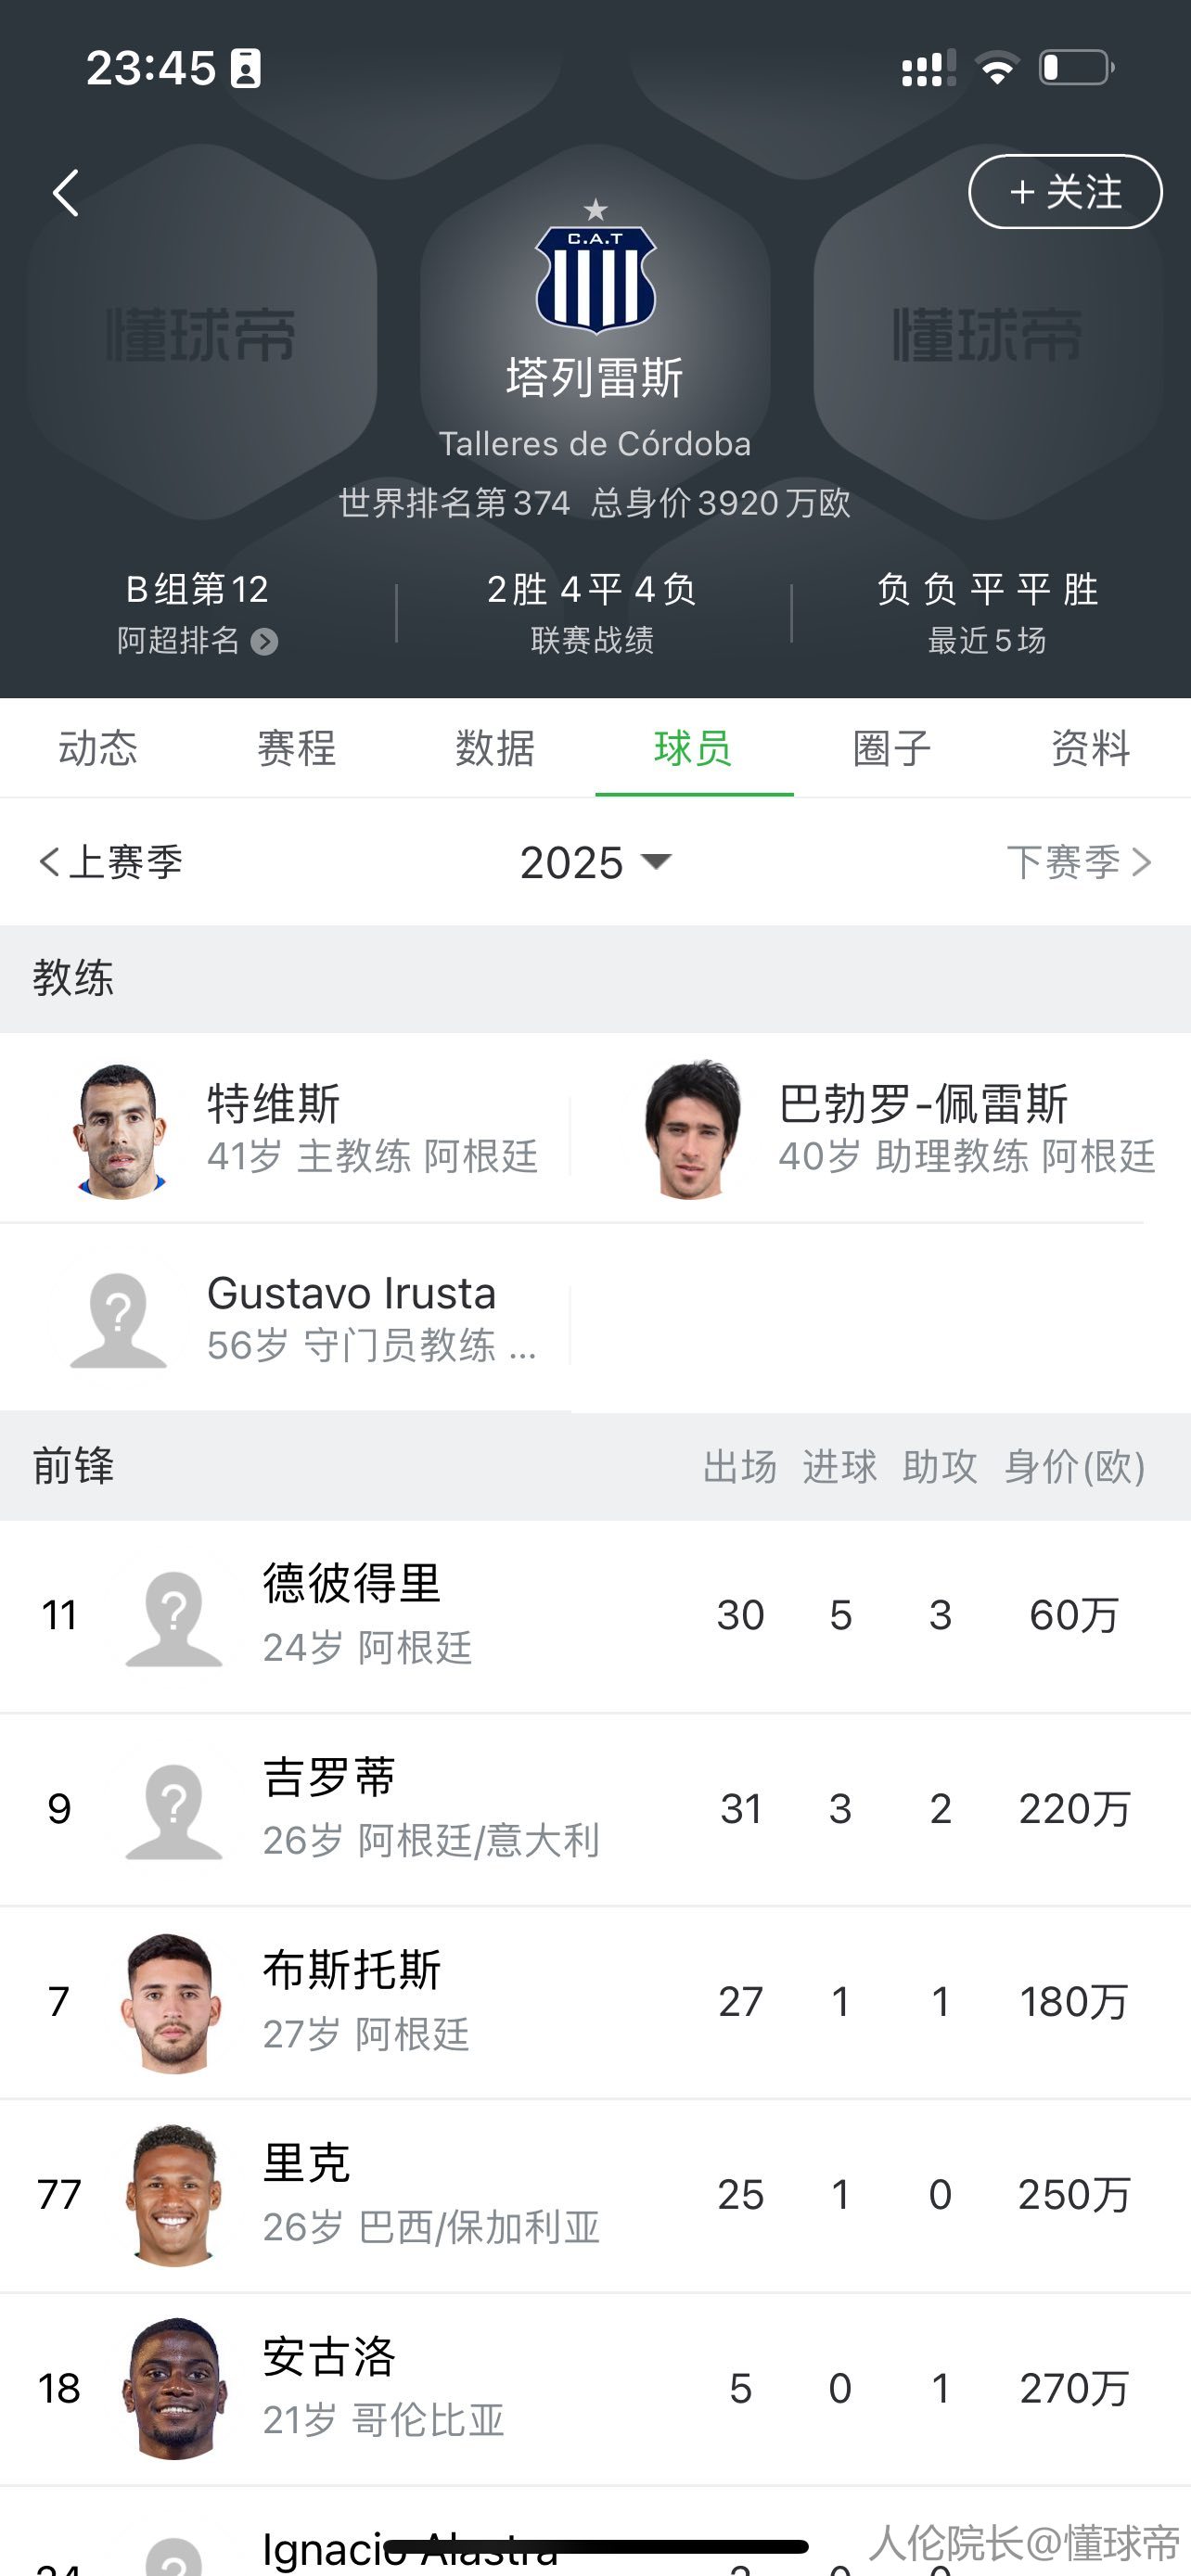
Task: Tap the Wi-Fi status icon
Action: tap(996, 68)
